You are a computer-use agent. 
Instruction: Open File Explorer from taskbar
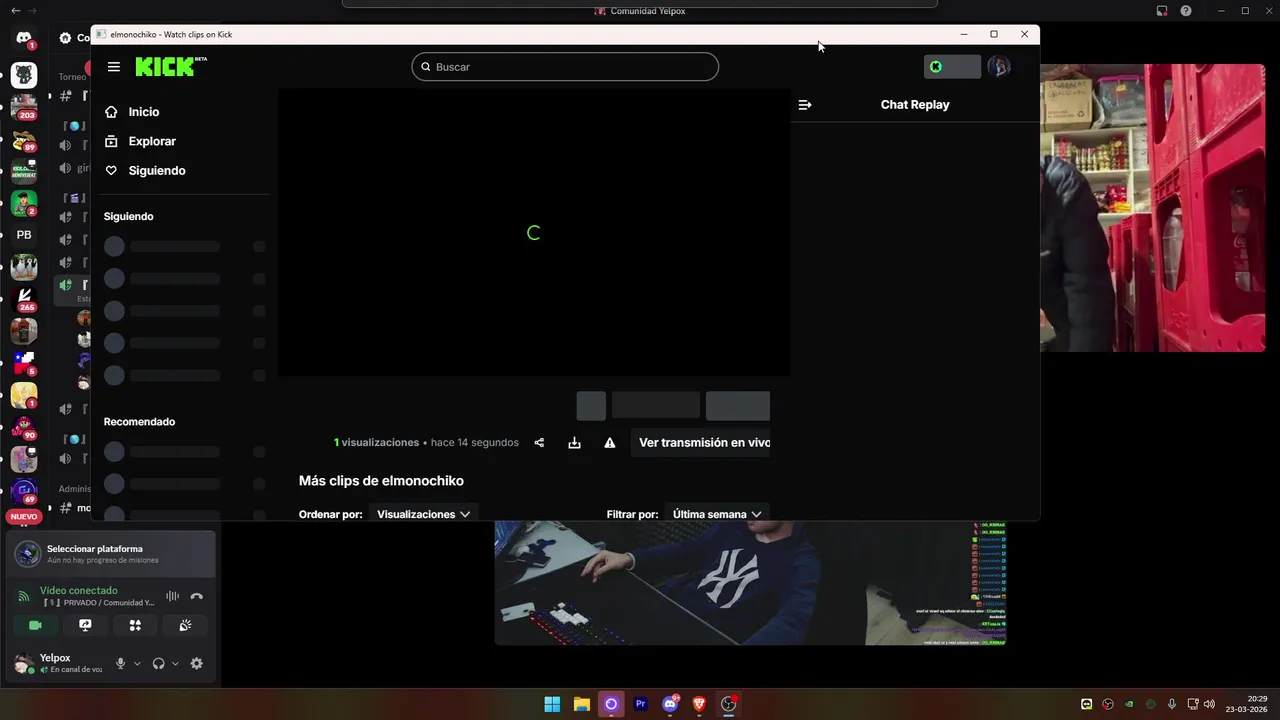click(581, 704)
